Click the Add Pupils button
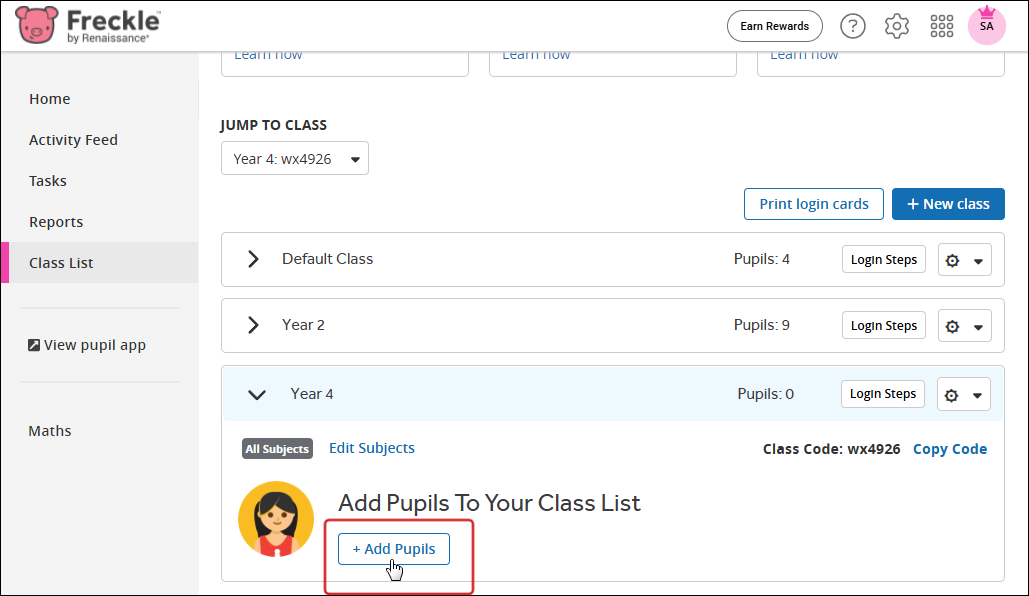The image size is (1029, 596). pyautogui.click(x=394, y=549)
